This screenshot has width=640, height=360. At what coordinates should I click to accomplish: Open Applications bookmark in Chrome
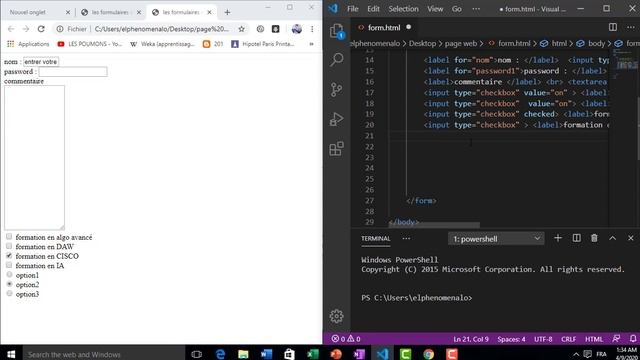click(x=28, y=44)
